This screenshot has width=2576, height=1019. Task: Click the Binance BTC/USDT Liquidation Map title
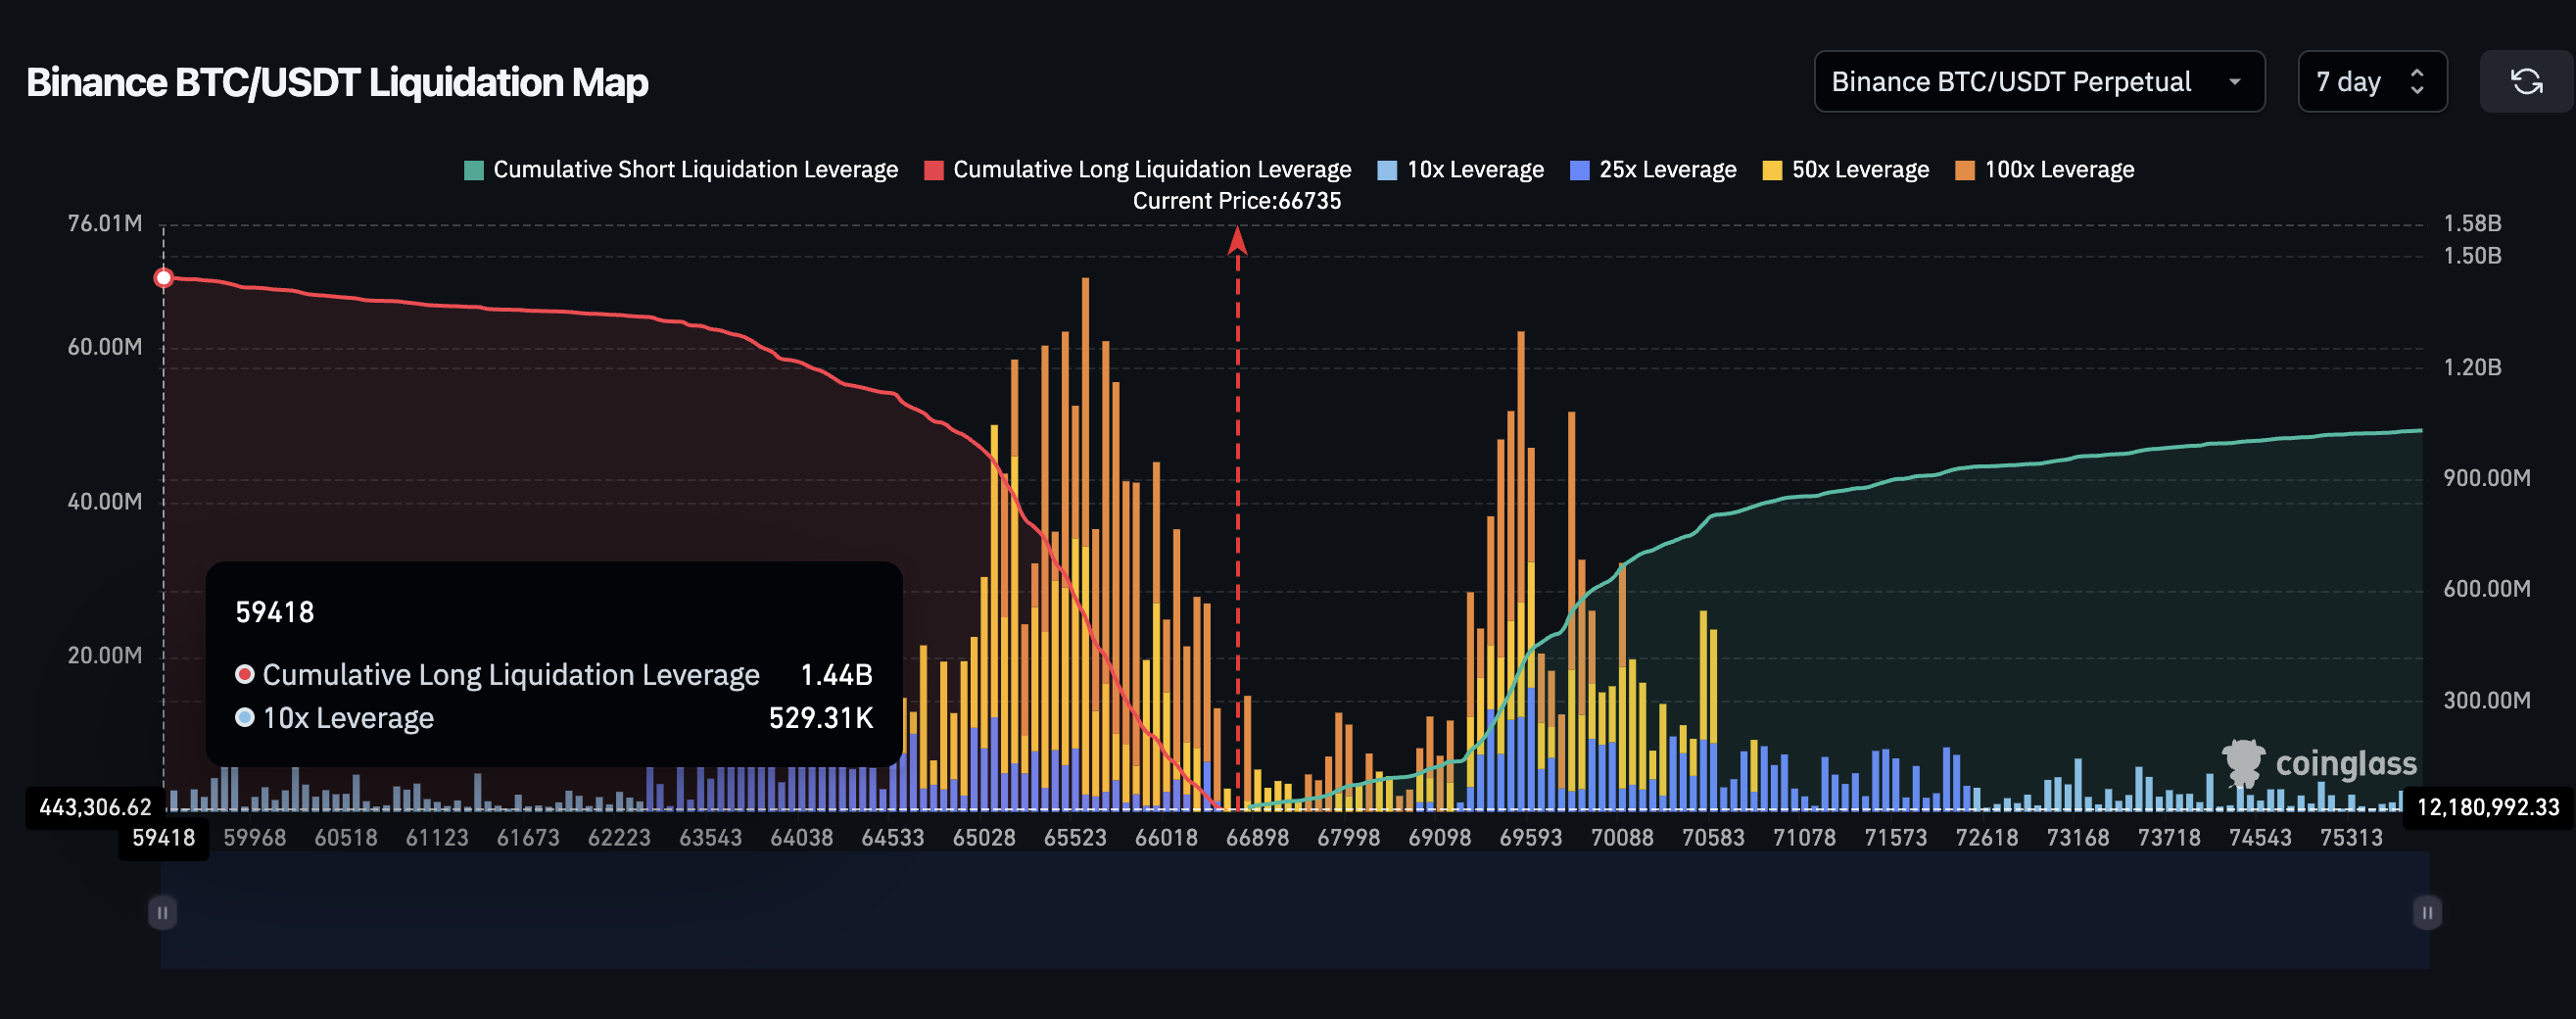point(338,82)
